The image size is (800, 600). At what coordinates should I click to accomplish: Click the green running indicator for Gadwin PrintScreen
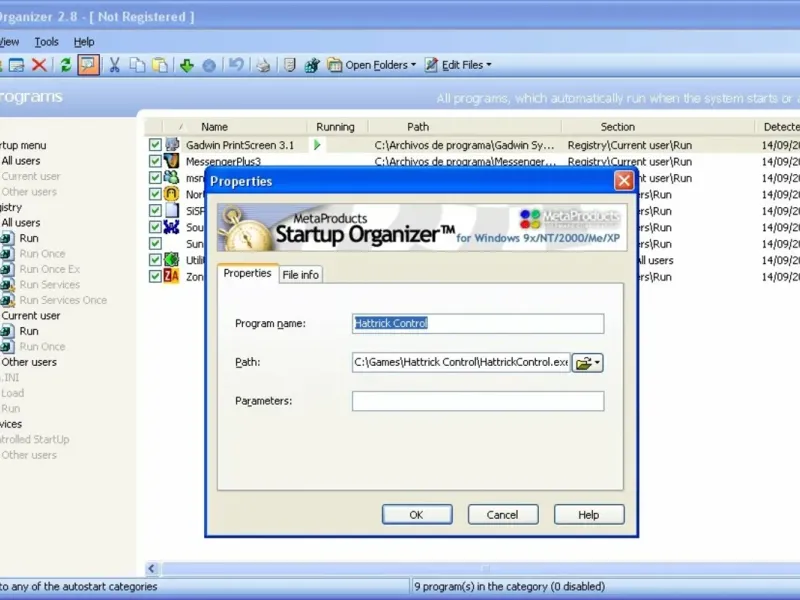click(x=317, y=145)
